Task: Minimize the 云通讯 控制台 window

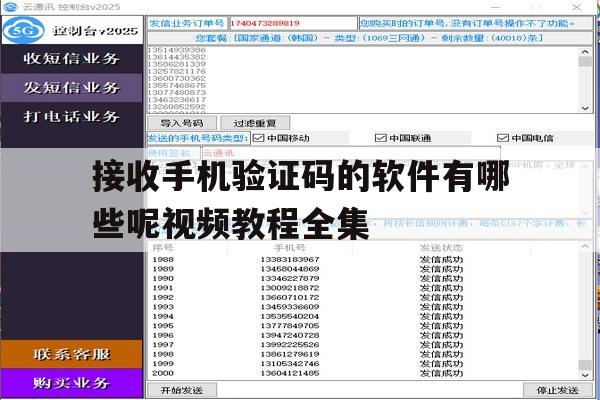Action: (496, 7)
